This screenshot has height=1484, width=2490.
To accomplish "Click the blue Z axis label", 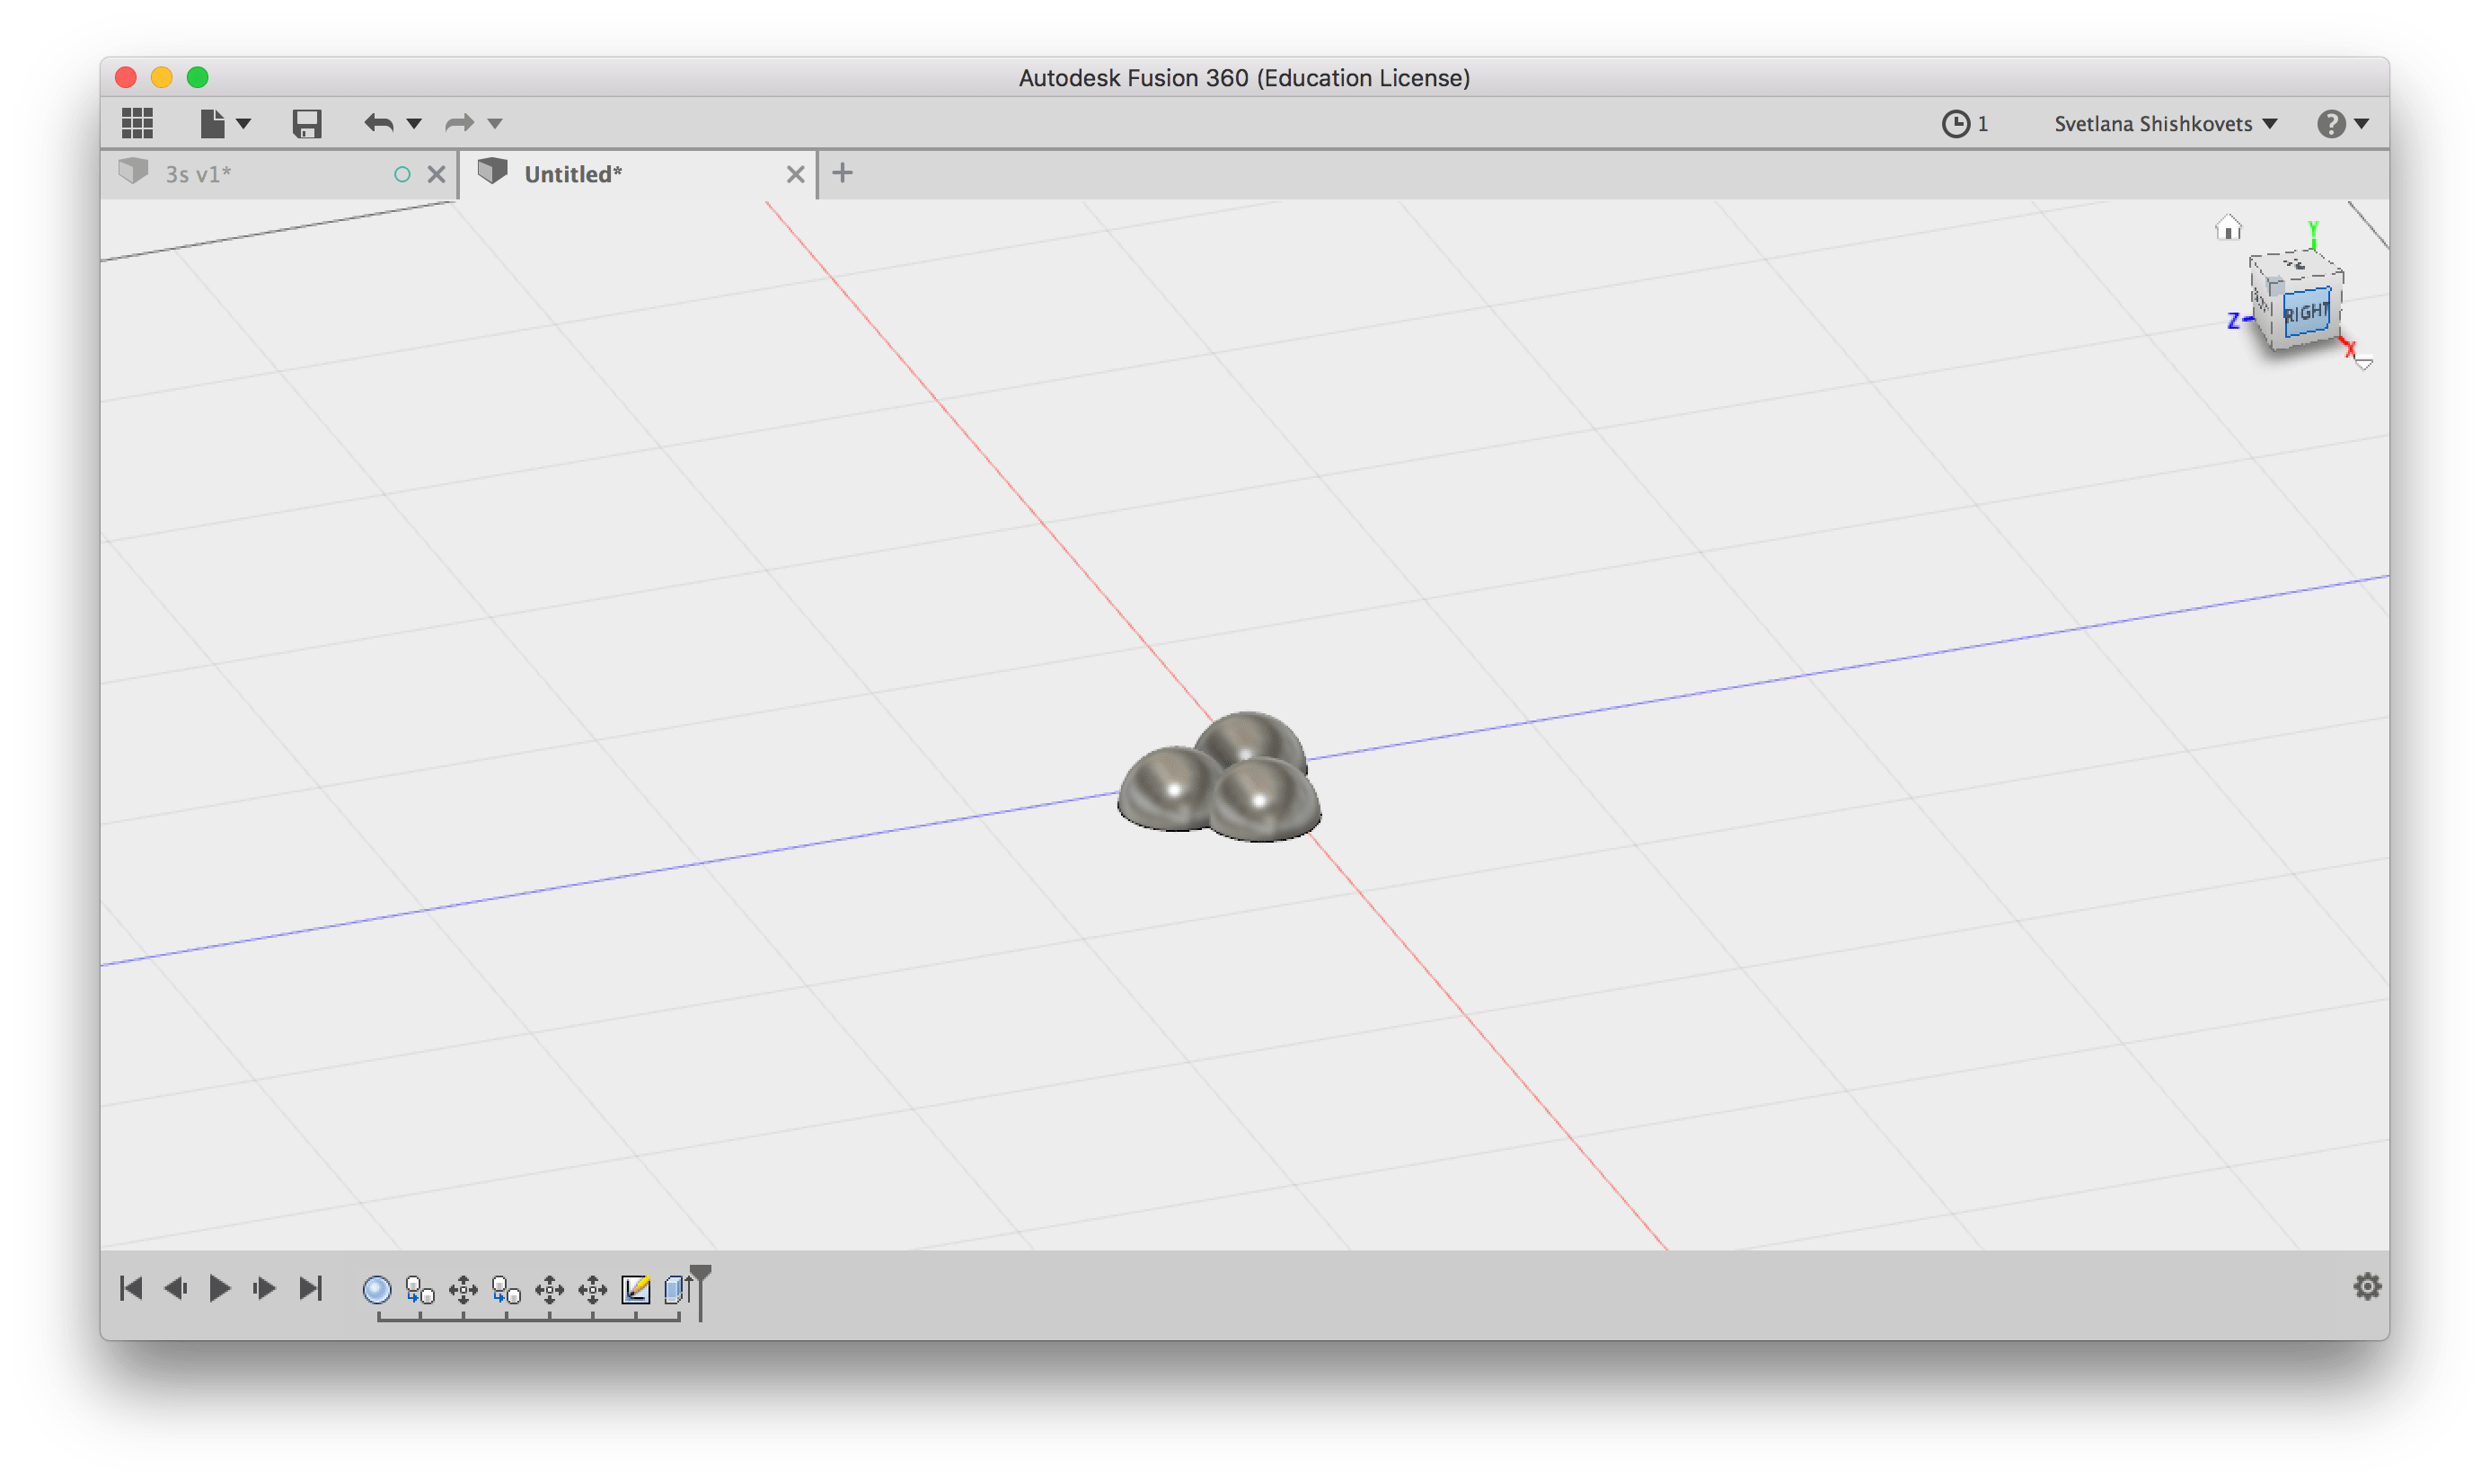I will (2233, 321).
